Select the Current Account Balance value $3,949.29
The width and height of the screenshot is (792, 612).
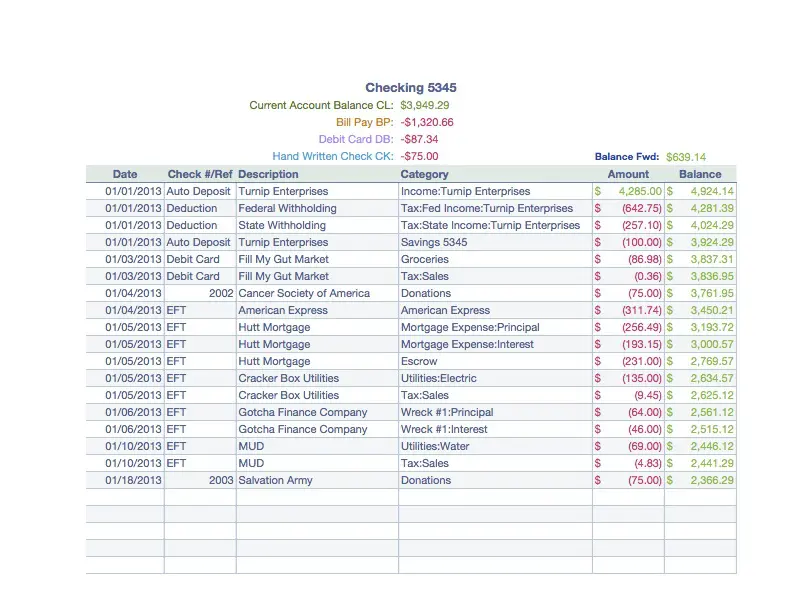[425, 105]
